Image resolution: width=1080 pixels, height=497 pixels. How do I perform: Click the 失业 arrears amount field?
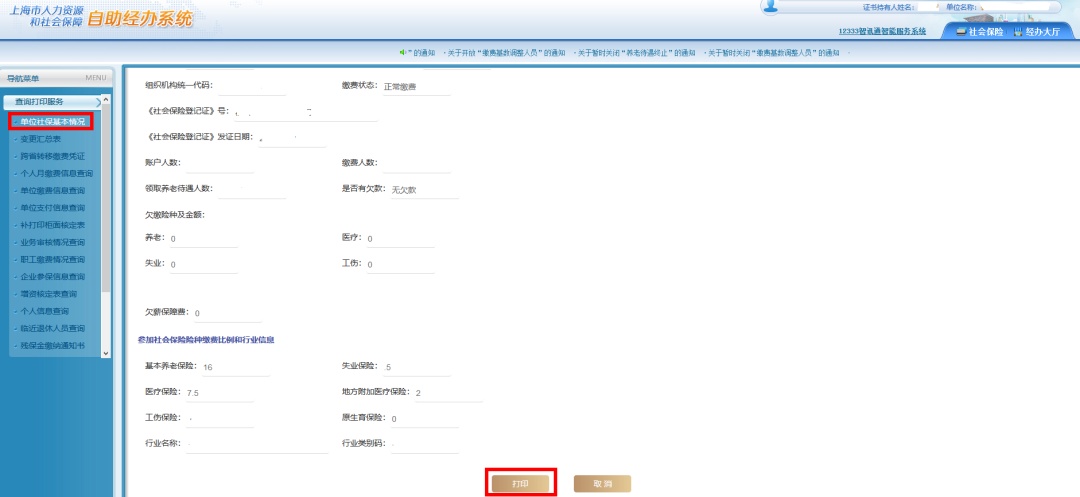click(203, 264)
